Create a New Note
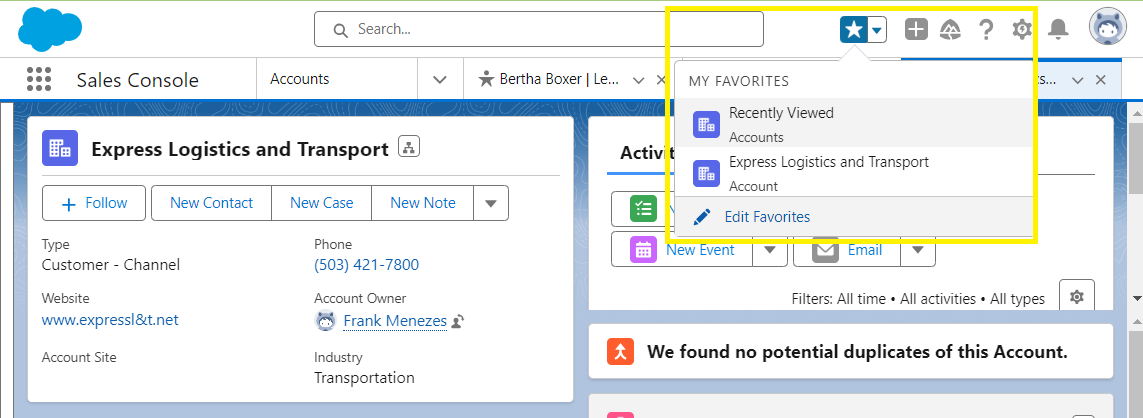The image size is (1143, 418). 423,203
